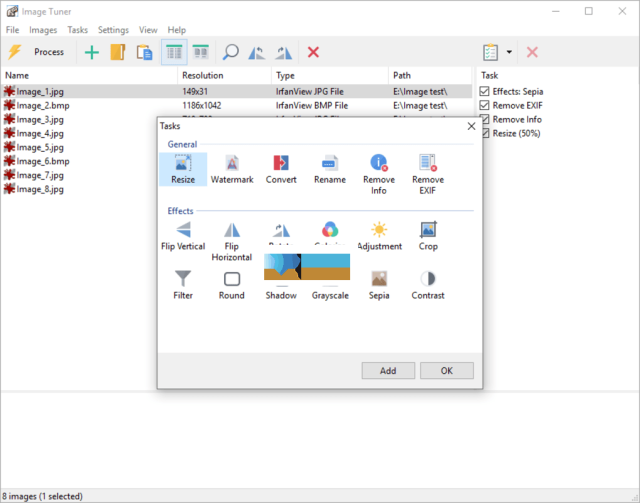
Task: Click the IrfanView BMP File type cell
Action: pos(312,105)
